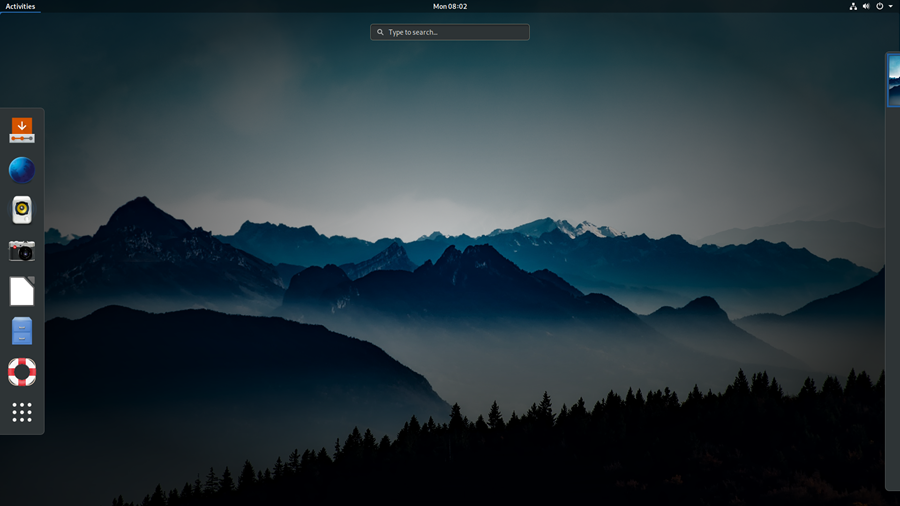Open the Mon 08:02 clock menu

click(450, 6)
